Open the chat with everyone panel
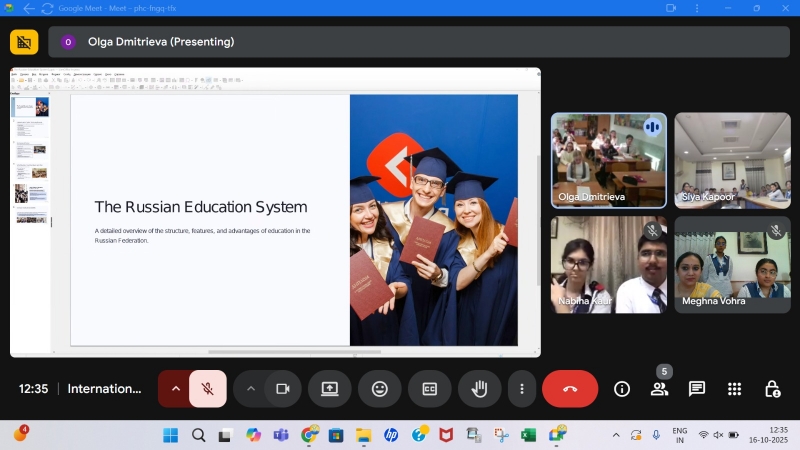The width and height of the screenshot is (800, 450). point(697,389)
